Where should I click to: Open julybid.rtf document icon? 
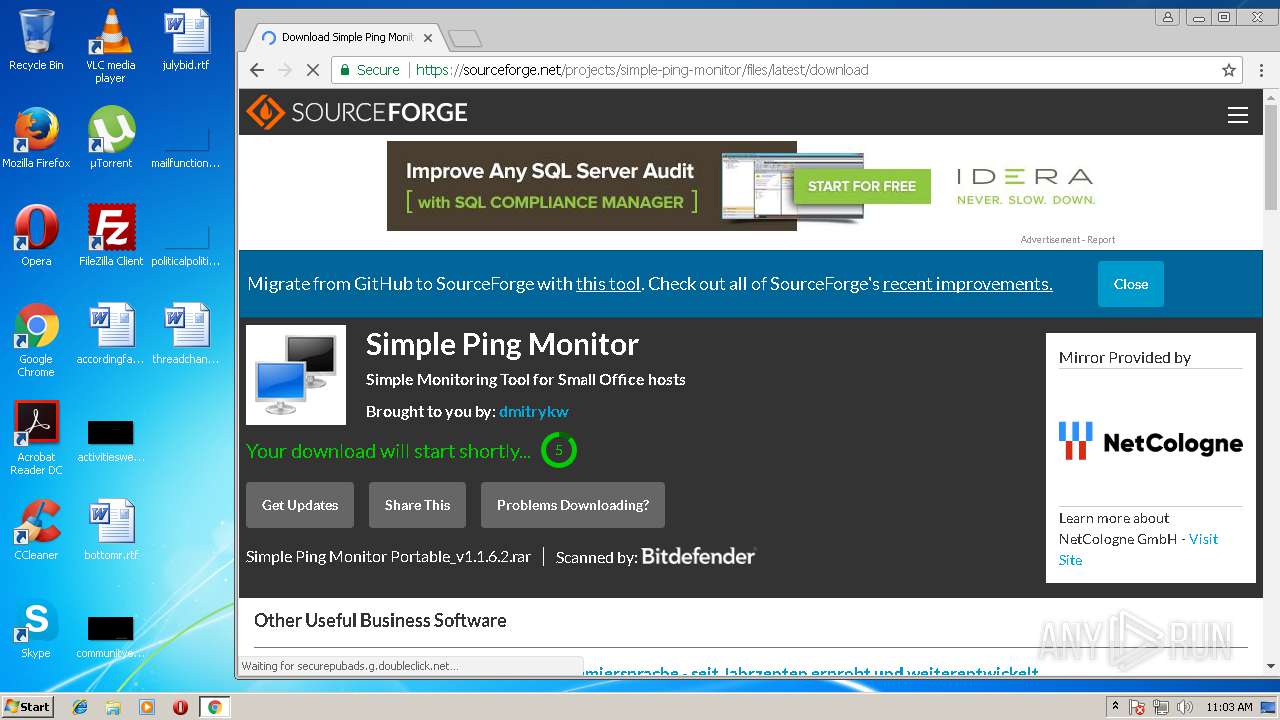[x=186, y=40]
